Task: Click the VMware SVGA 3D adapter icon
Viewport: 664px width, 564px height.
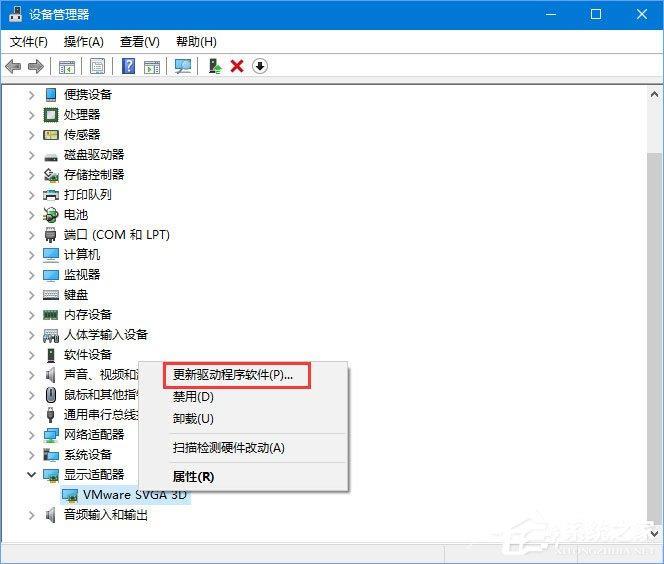Action: click(70, 495)
